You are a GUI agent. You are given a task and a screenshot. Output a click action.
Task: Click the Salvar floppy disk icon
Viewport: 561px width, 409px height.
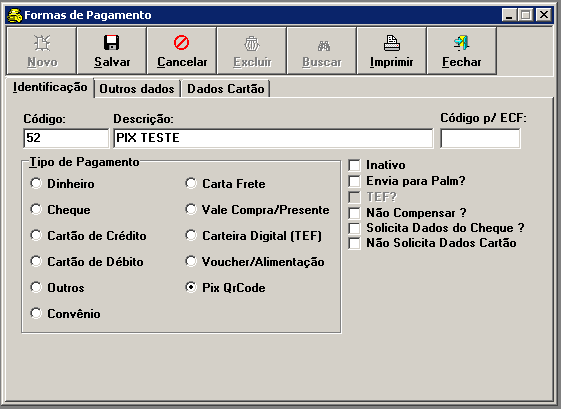click(112, 43)
